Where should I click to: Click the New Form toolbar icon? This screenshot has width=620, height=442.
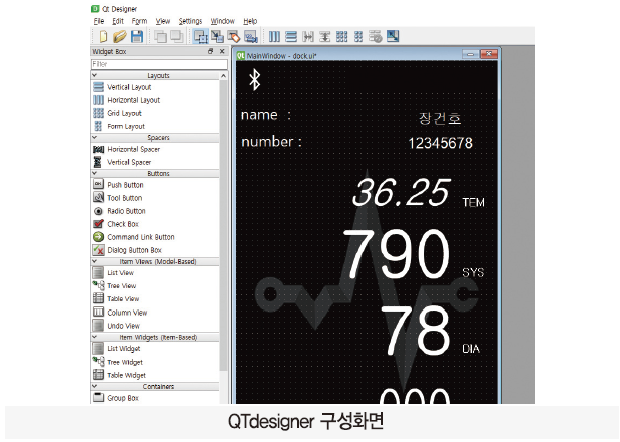[x=103, y=36]
